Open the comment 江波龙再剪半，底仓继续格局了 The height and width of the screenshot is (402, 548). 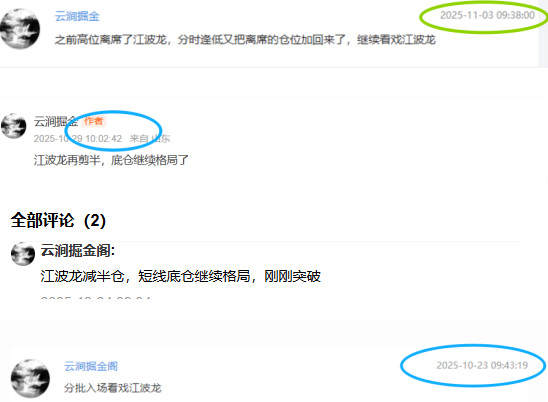coord(111,160)
